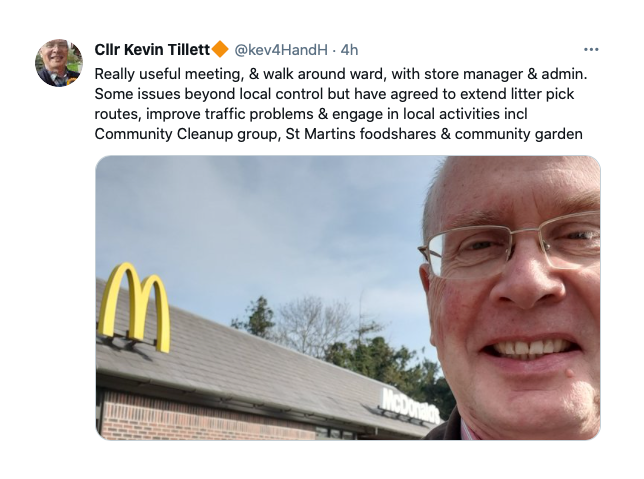Visit the @kev4HandH handle link
The height and width of the screenshot is (479, 644).
pos(281,50)
